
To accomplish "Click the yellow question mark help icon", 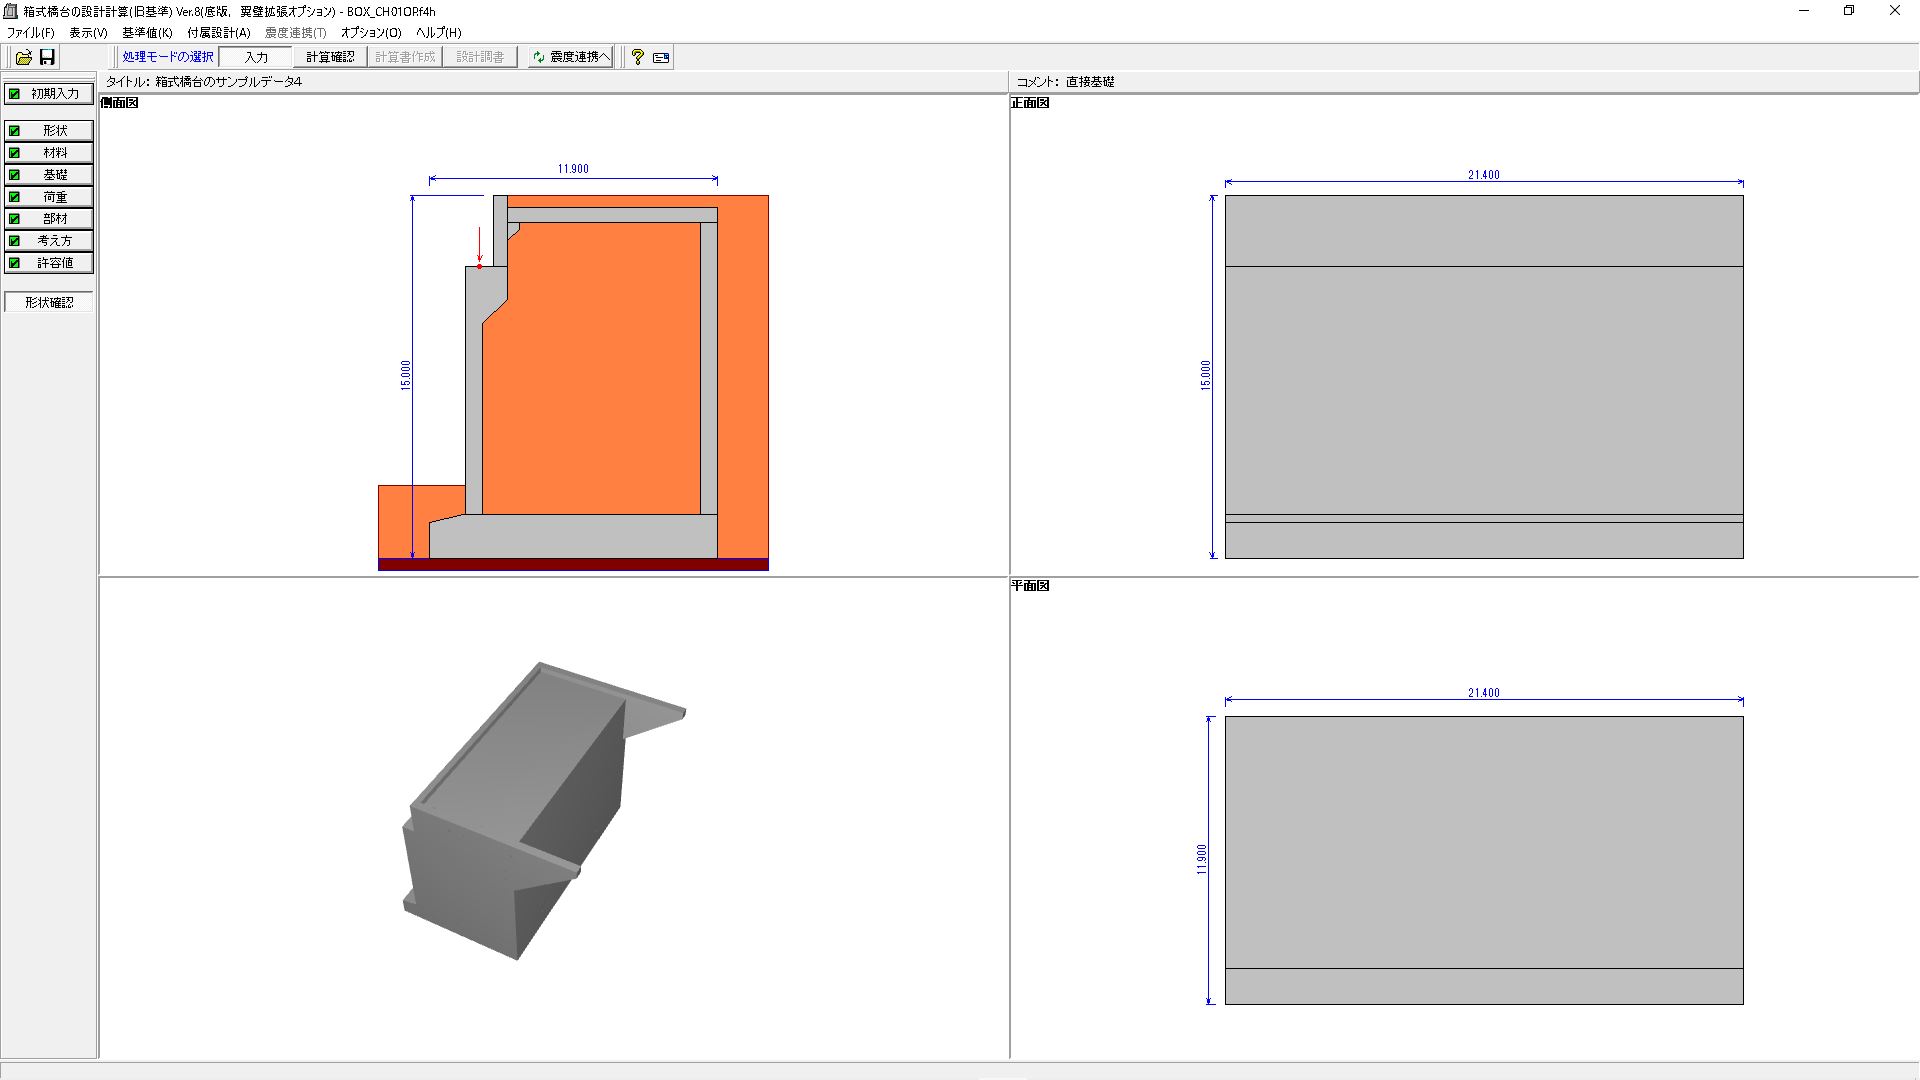I will point(638,57).
